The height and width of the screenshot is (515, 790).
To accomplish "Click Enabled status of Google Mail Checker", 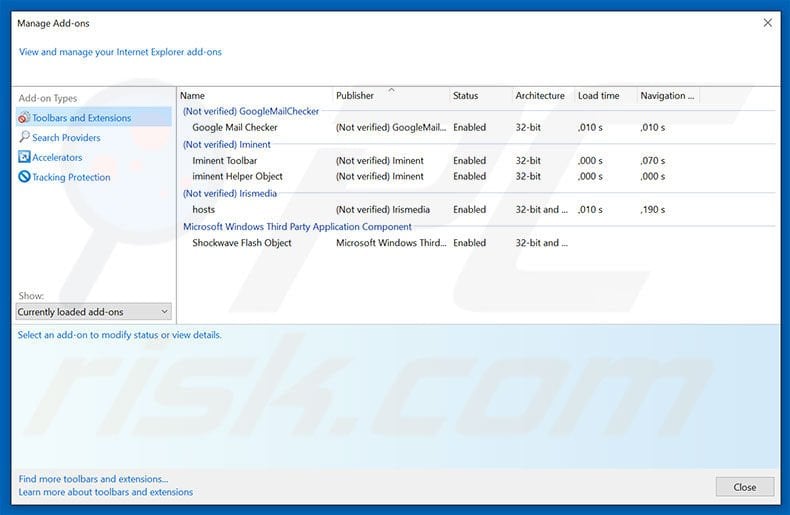I will pos(470,127).
